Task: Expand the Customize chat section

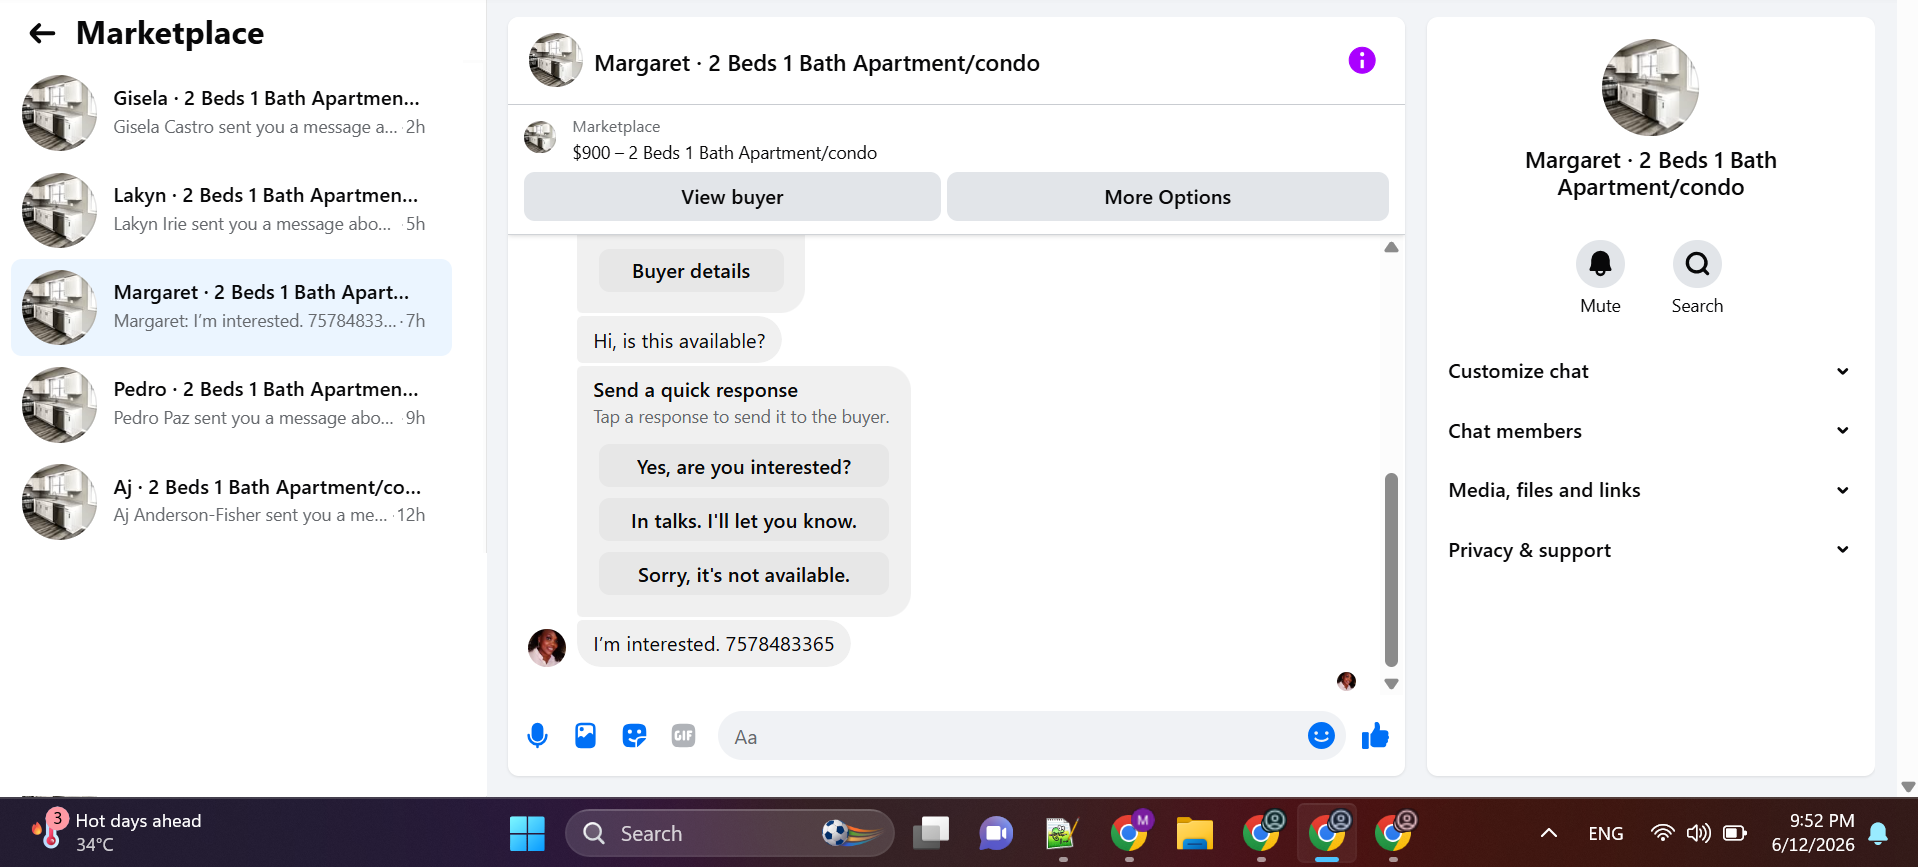Action: (x=1649, y=371)
